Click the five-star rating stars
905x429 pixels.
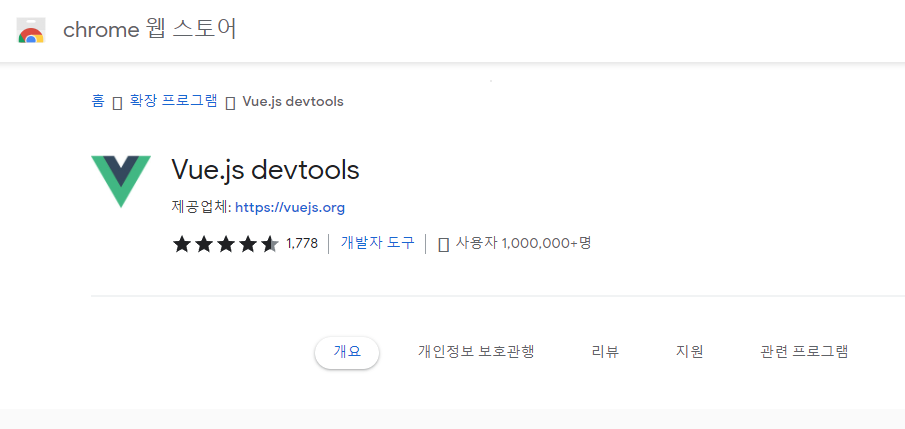point(226,244)
